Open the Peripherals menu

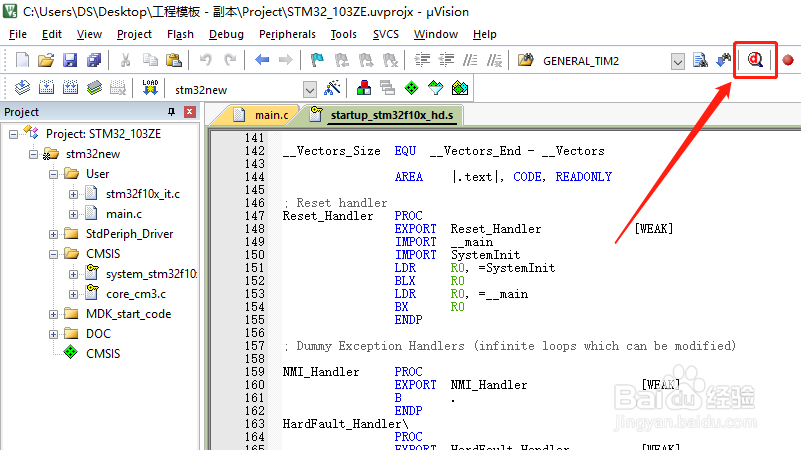[287, 34]
